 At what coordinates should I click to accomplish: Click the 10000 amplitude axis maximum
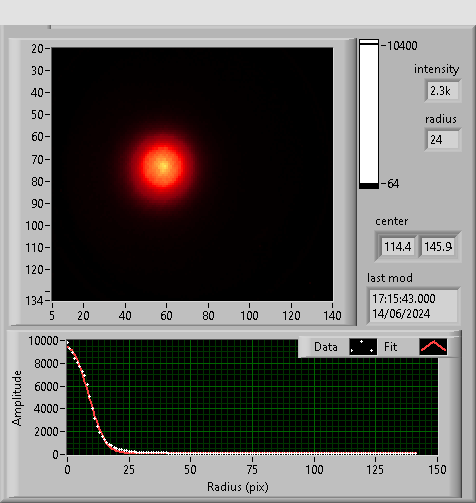pos(43,341)
